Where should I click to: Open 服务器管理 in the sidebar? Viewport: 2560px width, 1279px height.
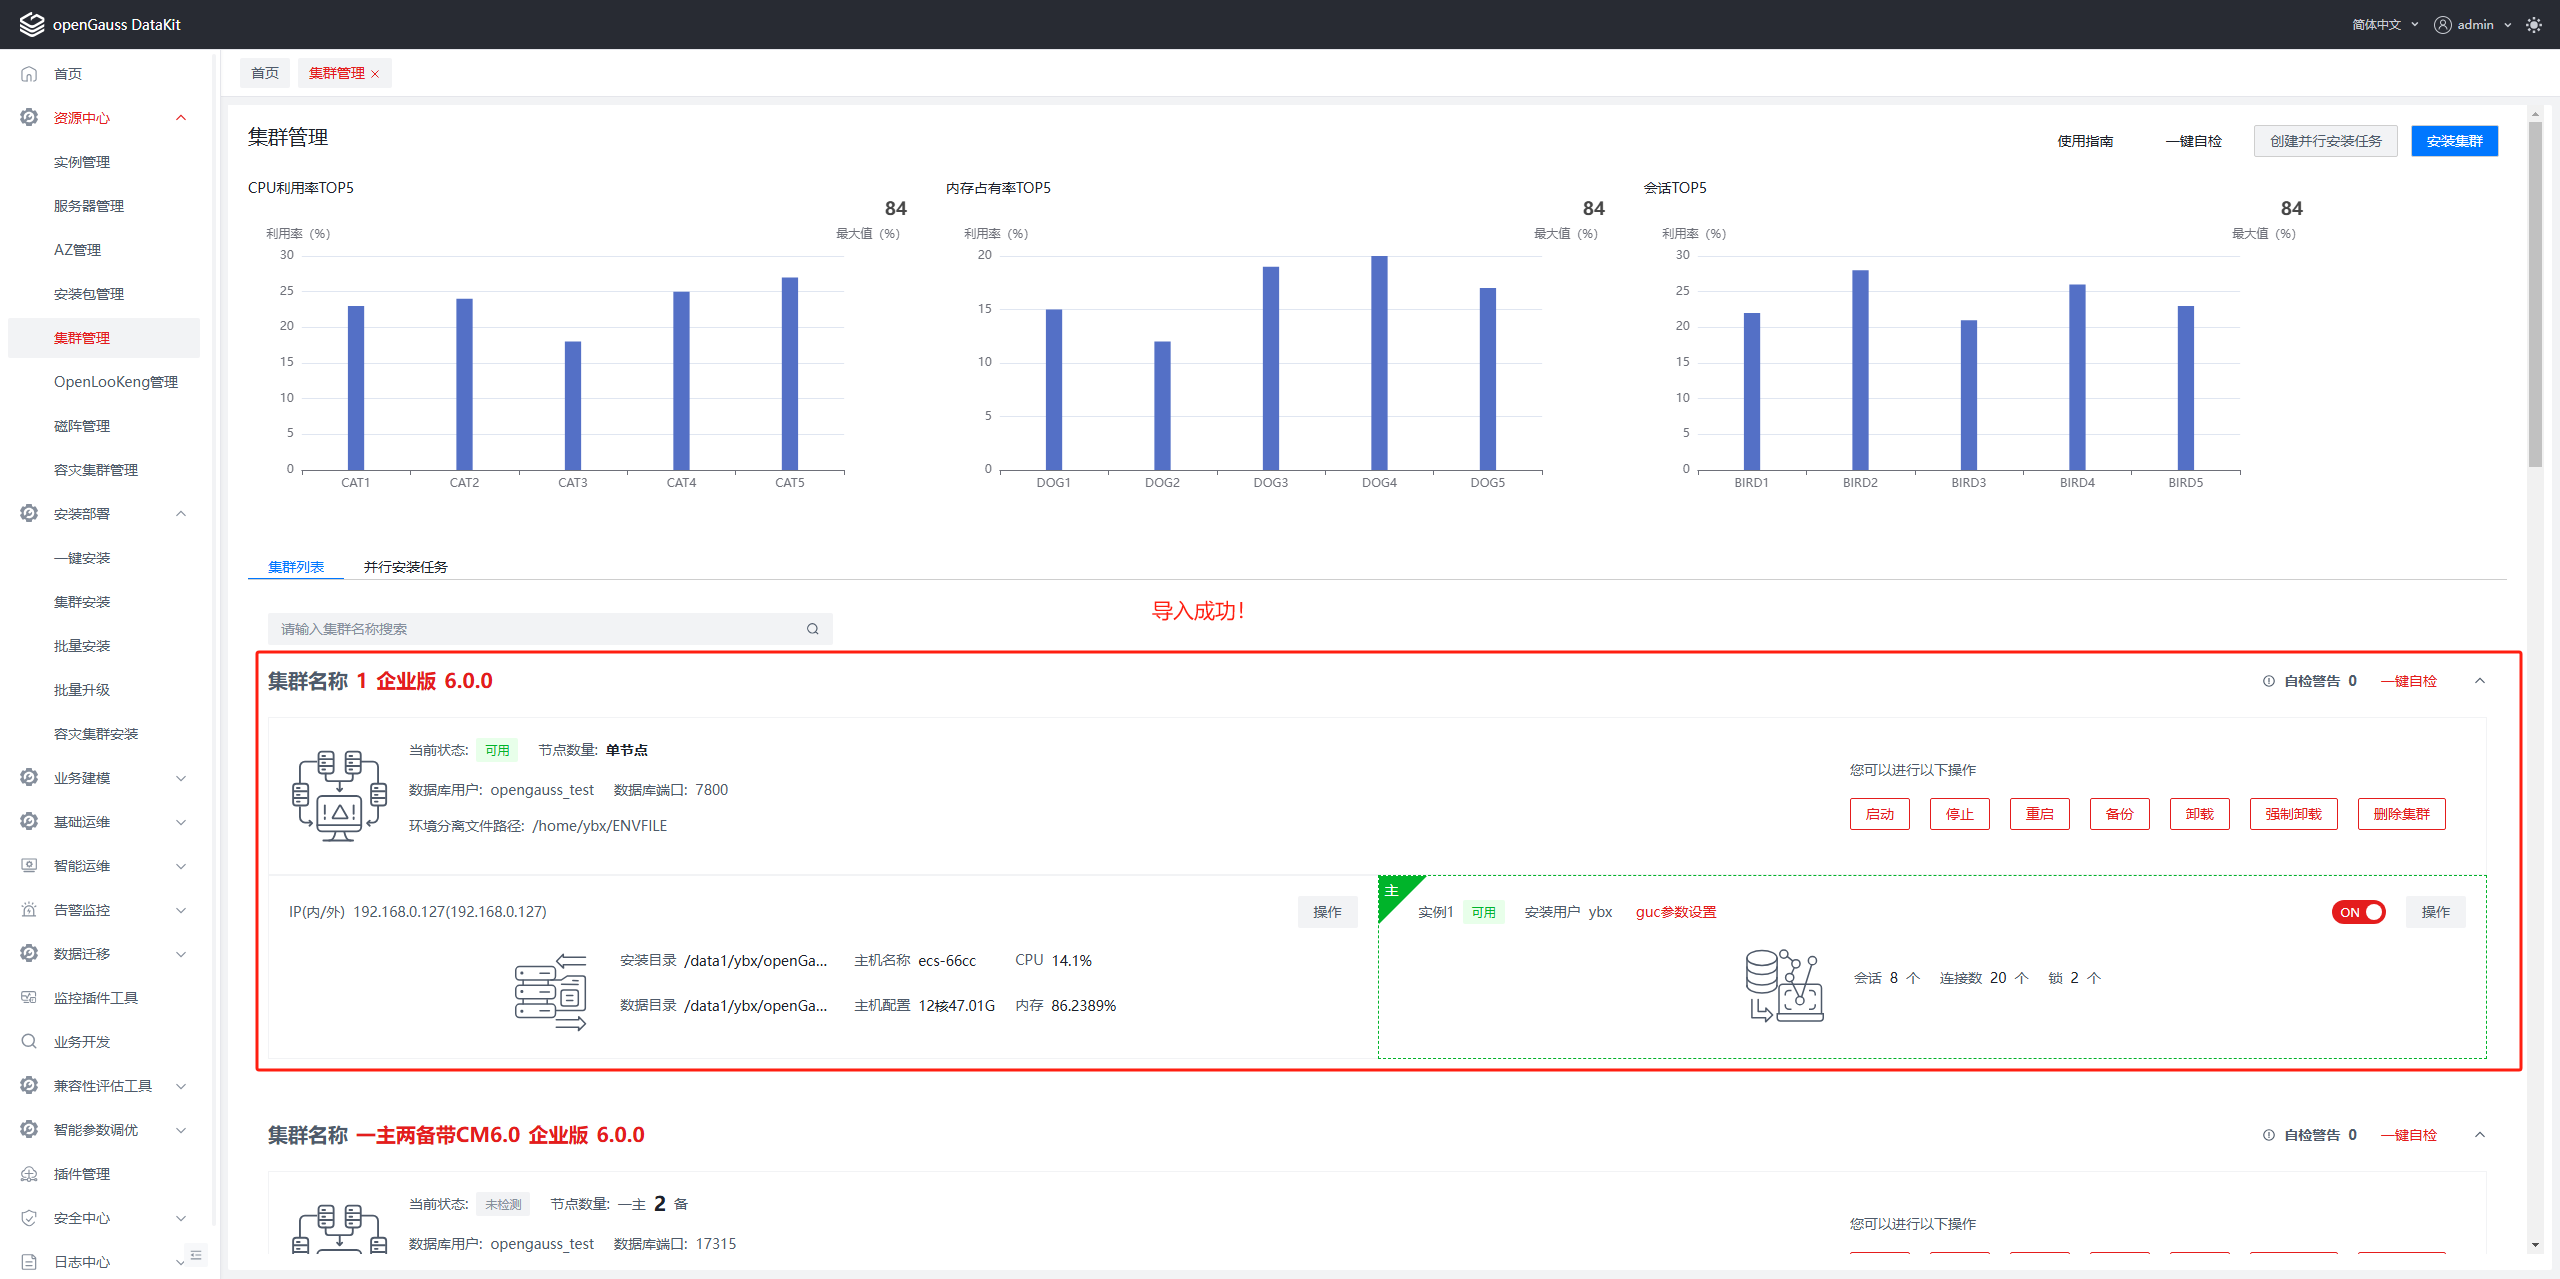click(x=89, y=206)
